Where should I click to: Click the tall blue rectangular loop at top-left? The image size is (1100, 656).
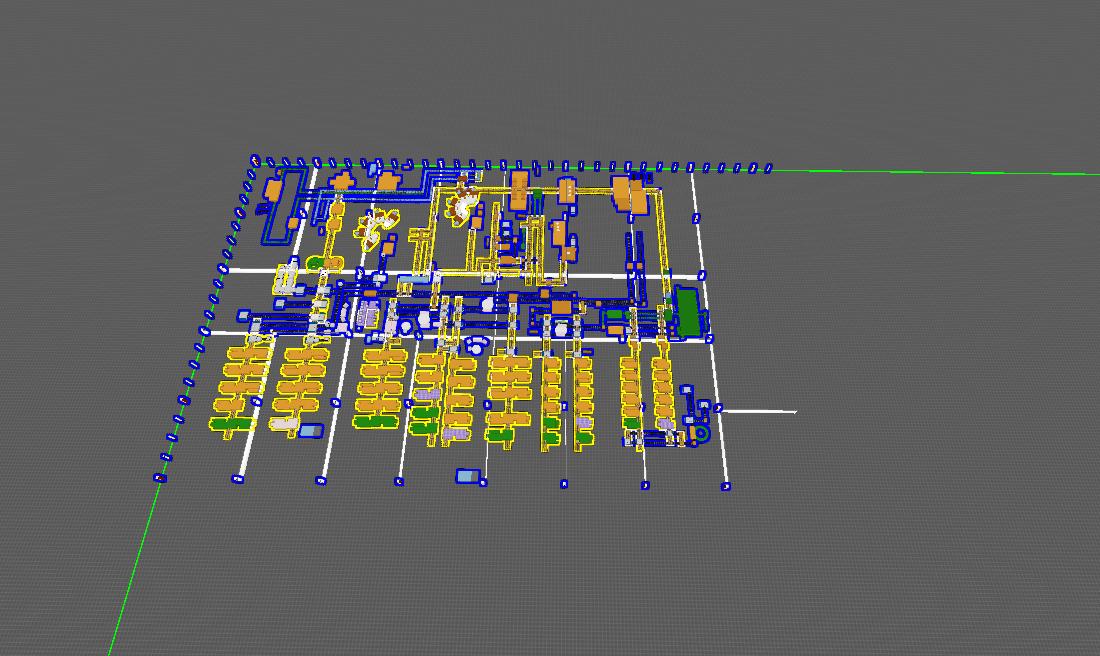click(x=282, y=207)
